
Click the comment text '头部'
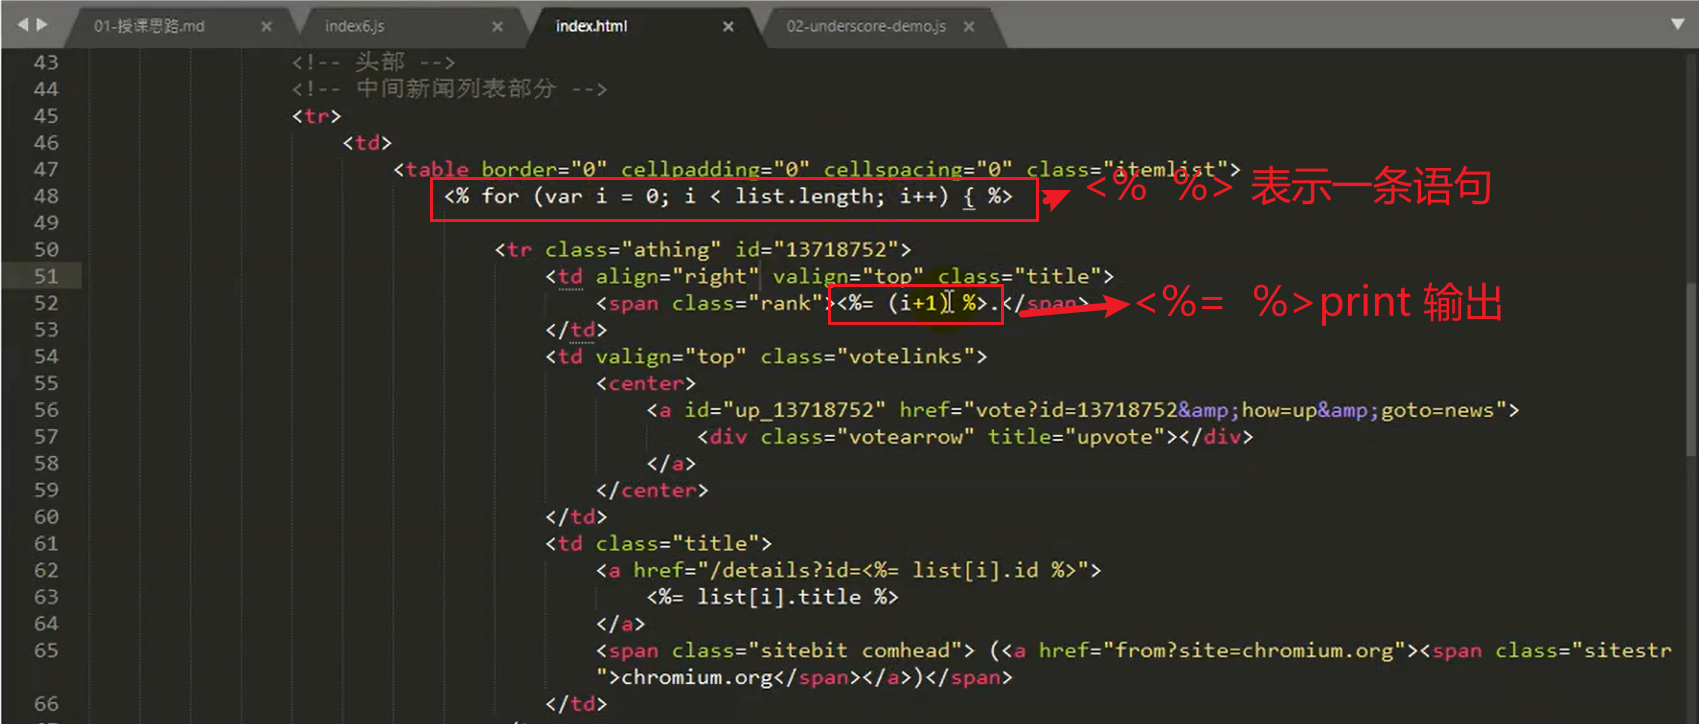(380, 62)
